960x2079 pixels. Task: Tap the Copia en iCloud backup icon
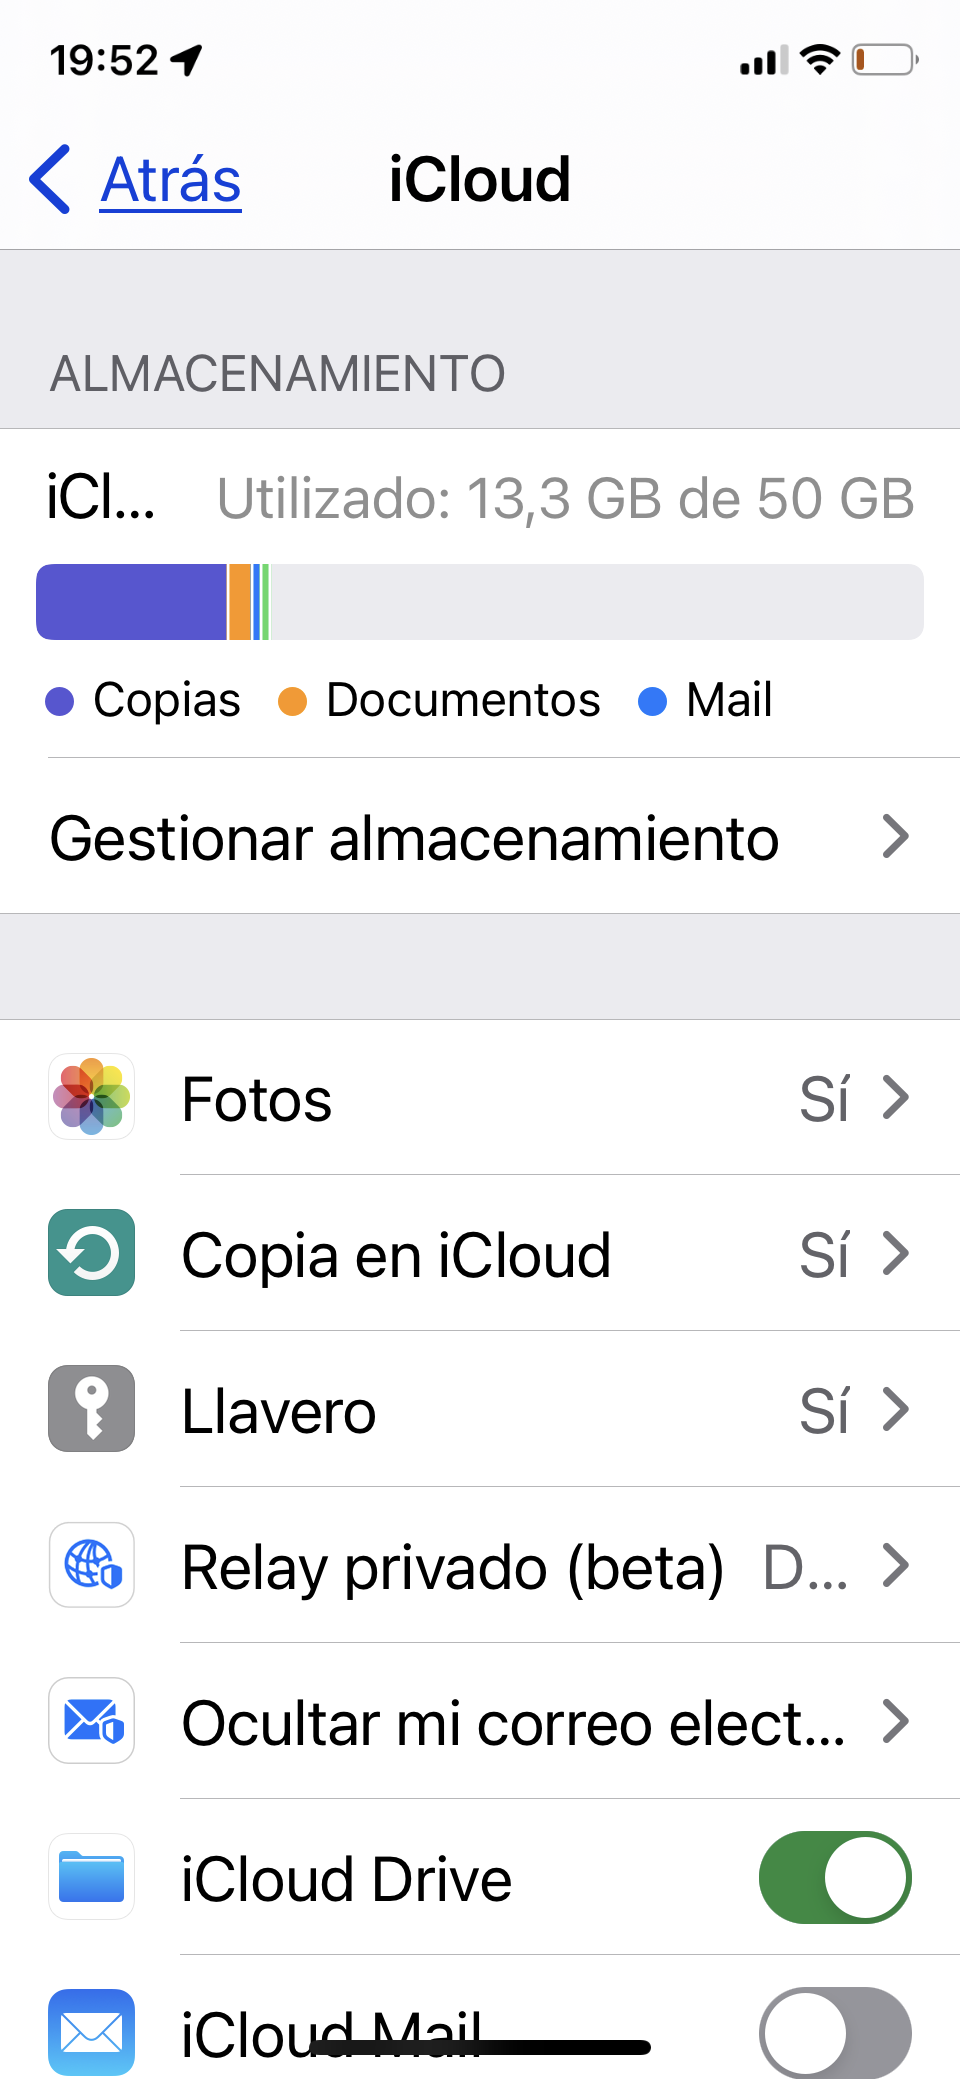[x=91, y=1253]
